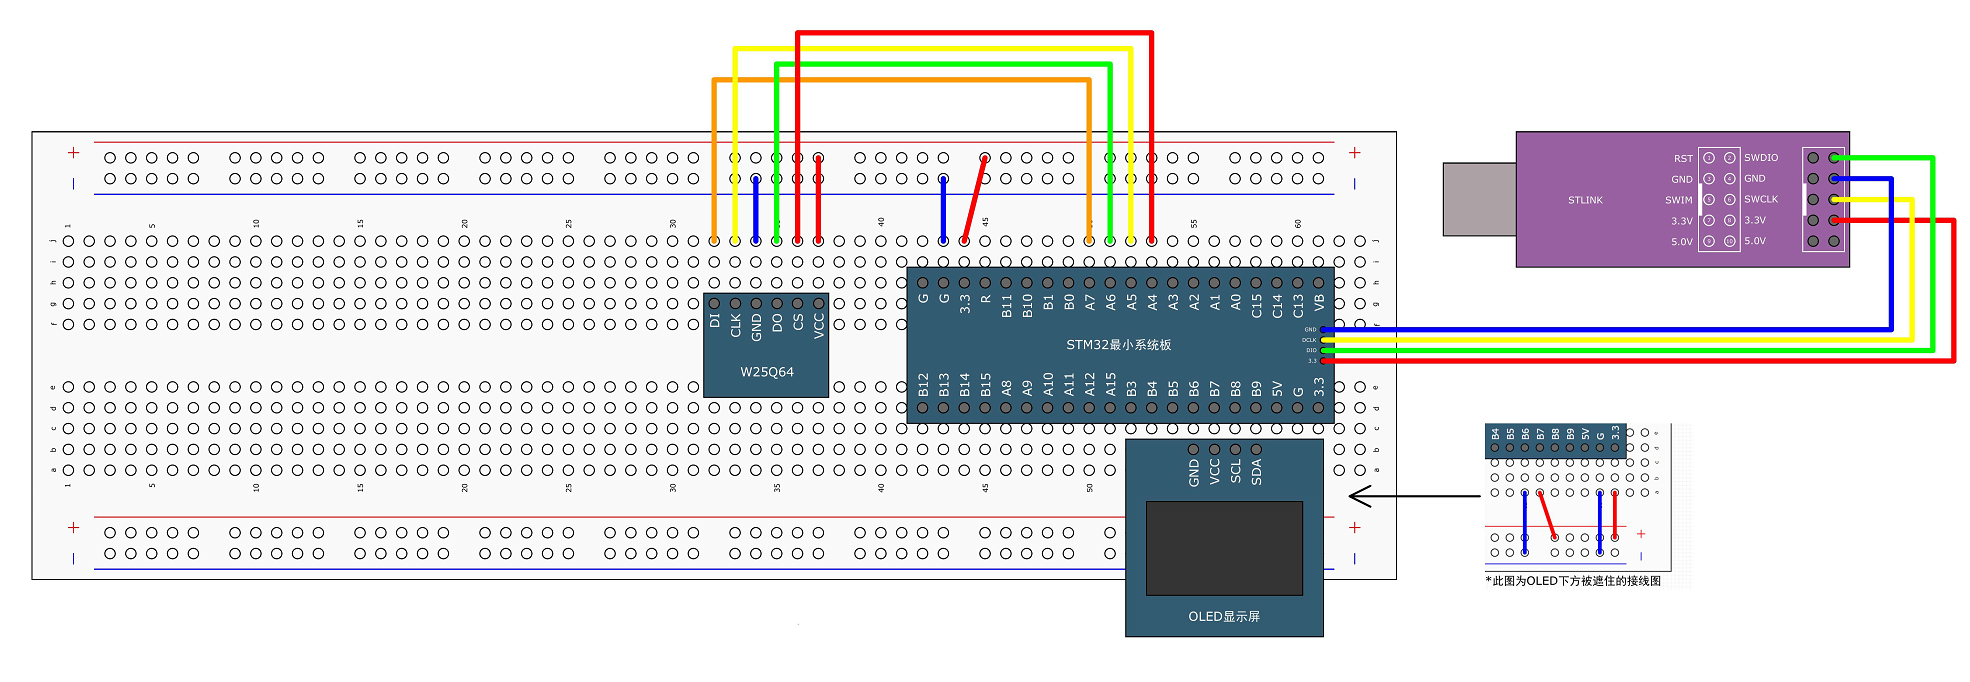This screenshot has width=1970, height=682.
Task: Select the VCC pin label on W25Q64
Action: 819,326
